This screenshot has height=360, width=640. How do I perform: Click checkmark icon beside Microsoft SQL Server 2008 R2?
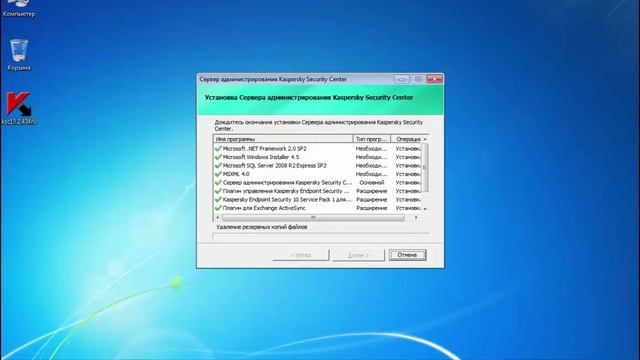(x=218, y=166)
